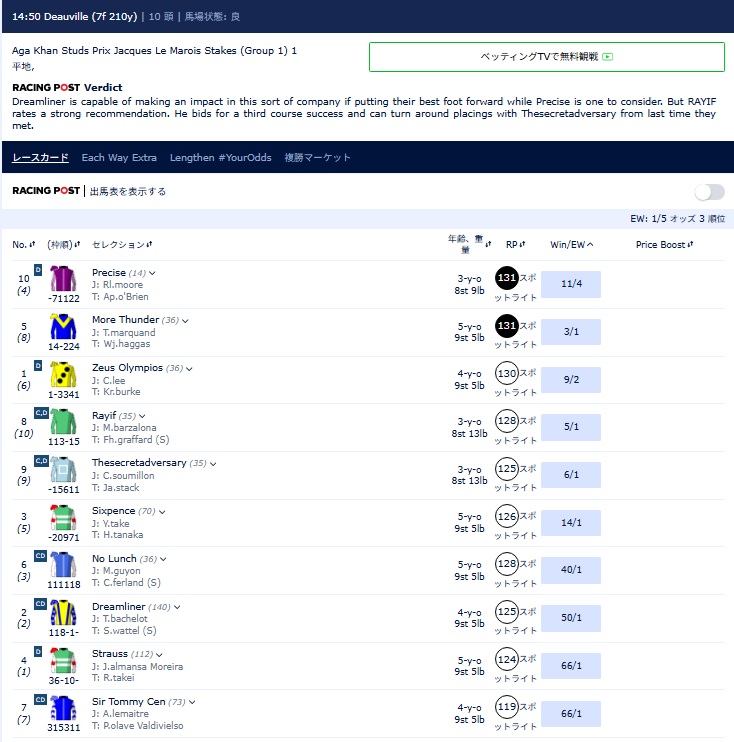The image size is (734, 742).
Task: Select the 11/4 odds for Precise
Action: [571, 284]
